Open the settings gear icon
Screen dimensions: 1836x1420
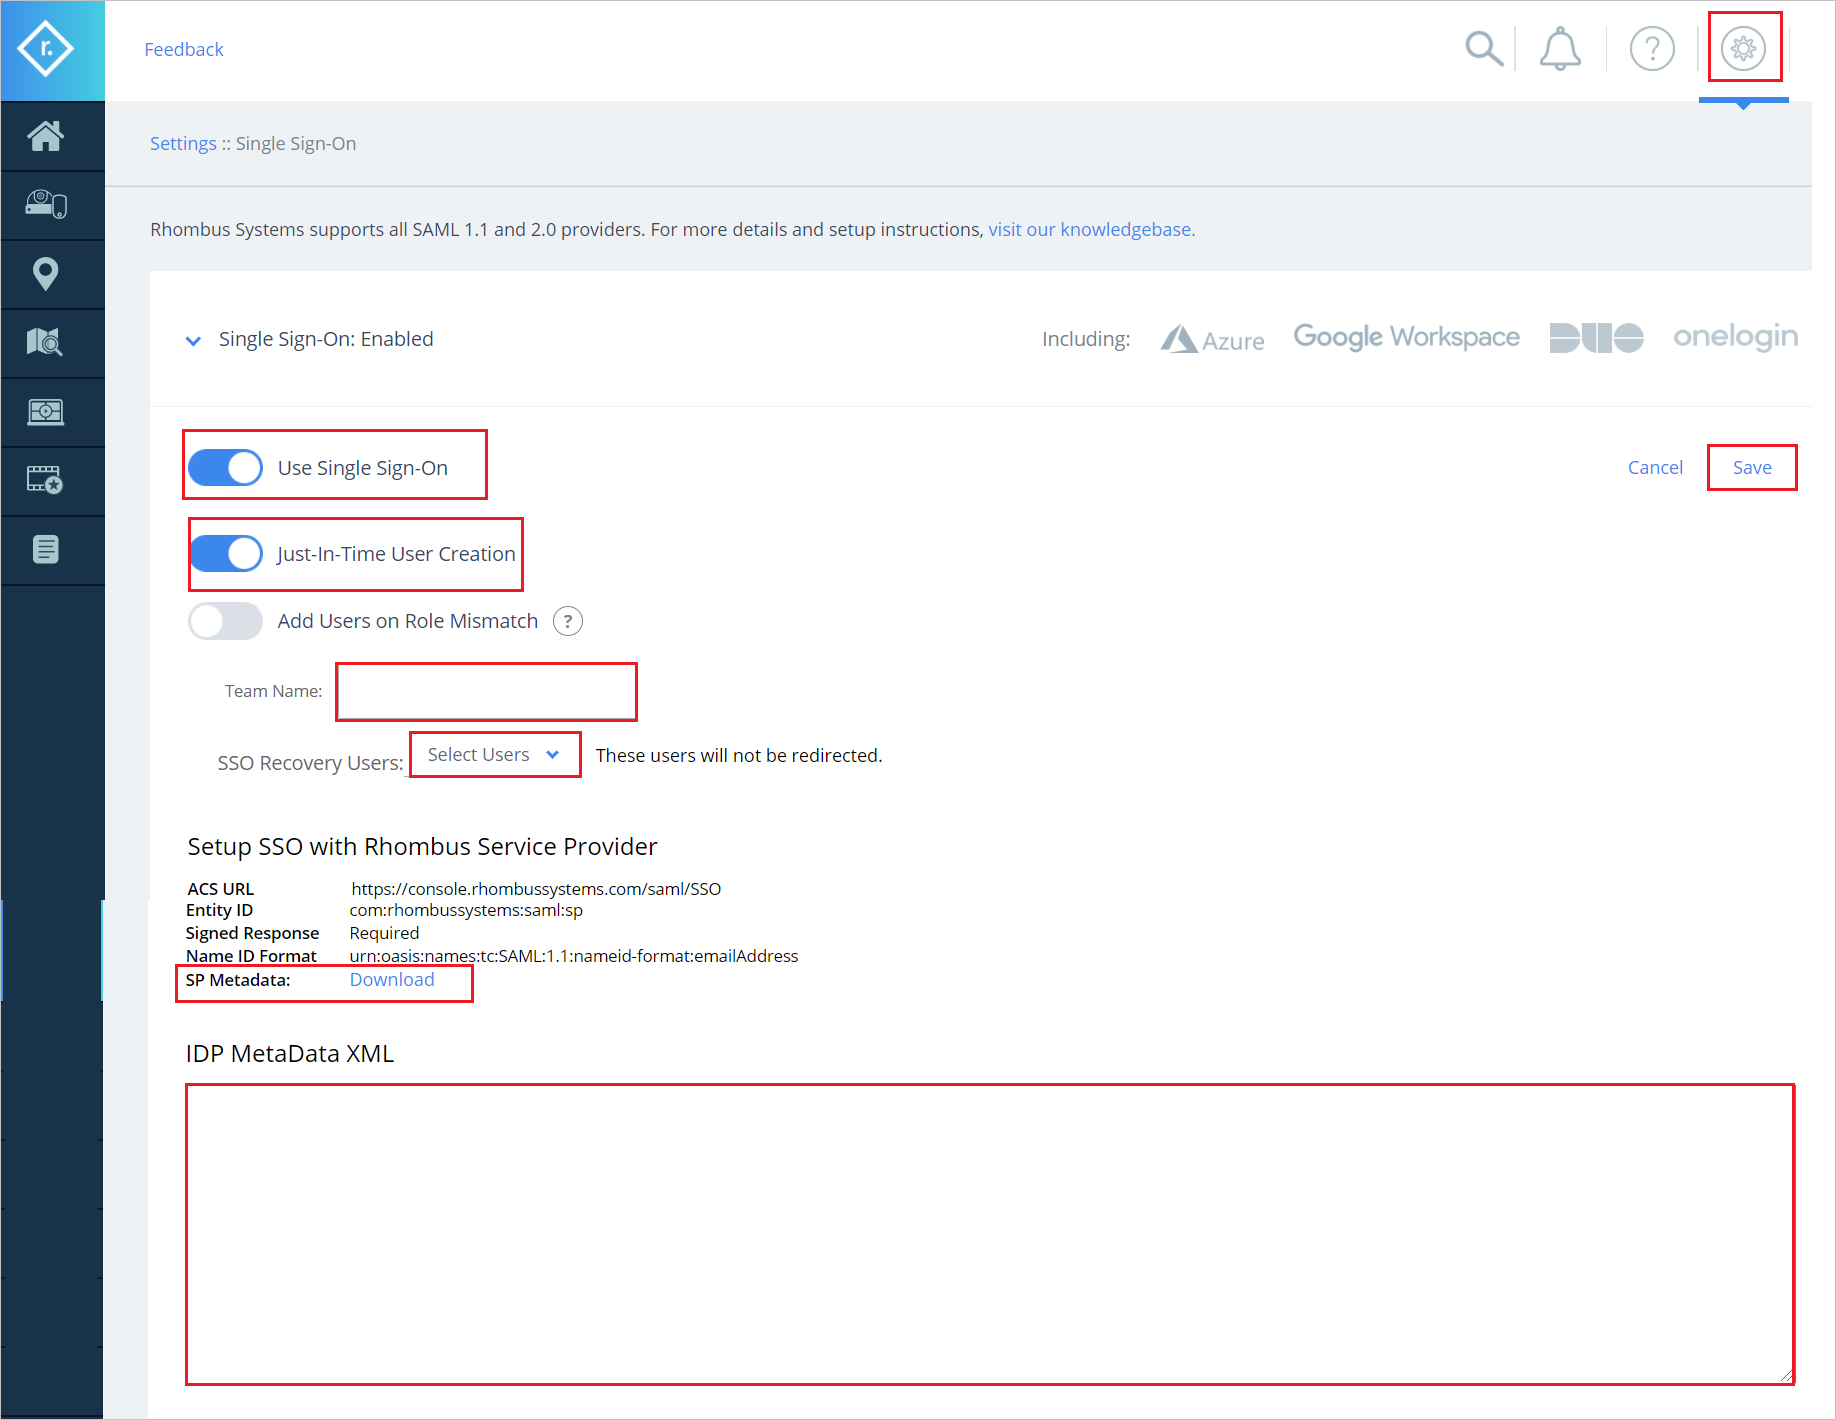[x=1743, y=48]
